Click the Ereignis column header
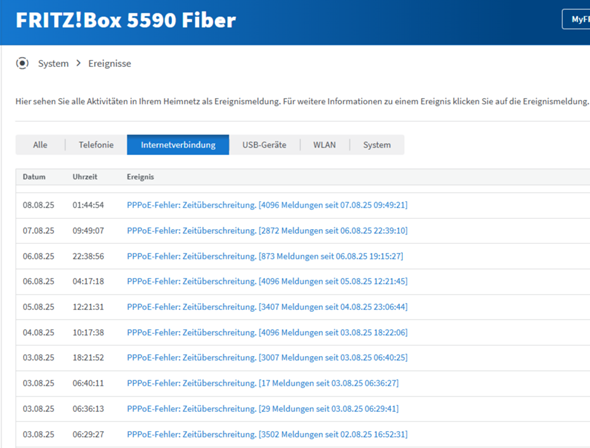 coord(140,177)
